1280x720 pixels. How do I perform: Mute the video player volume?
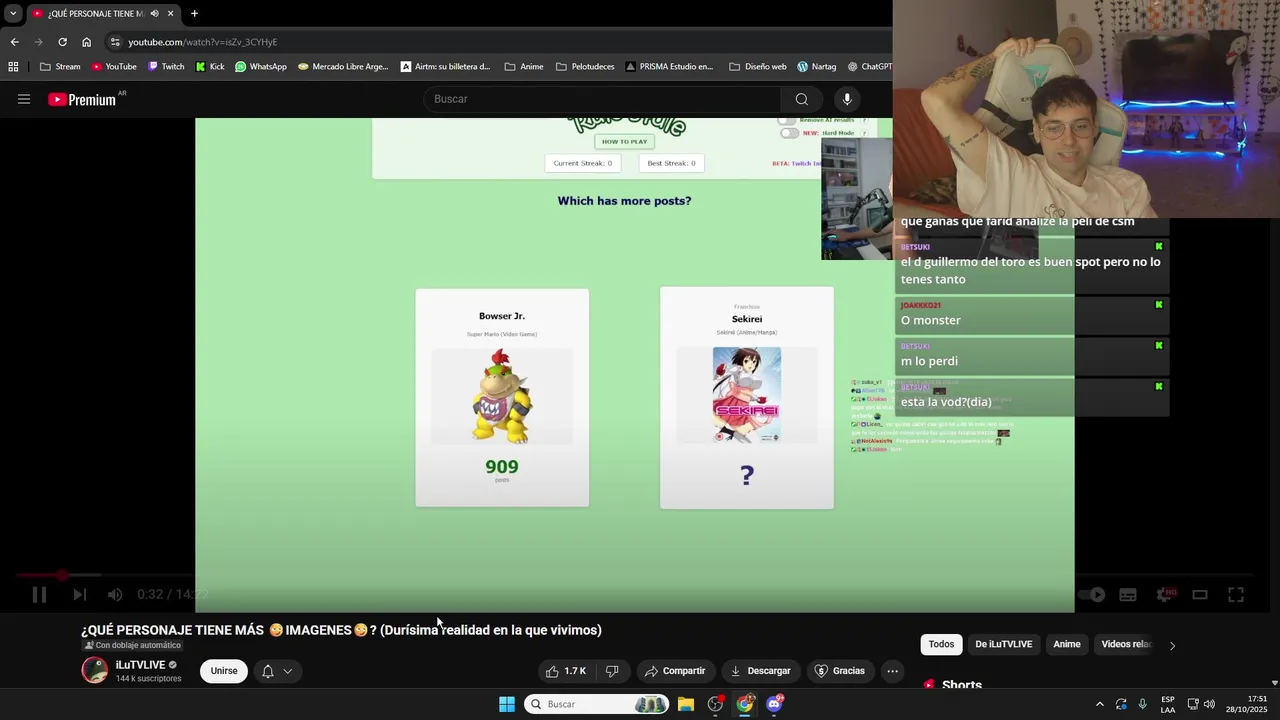(115, 595)
